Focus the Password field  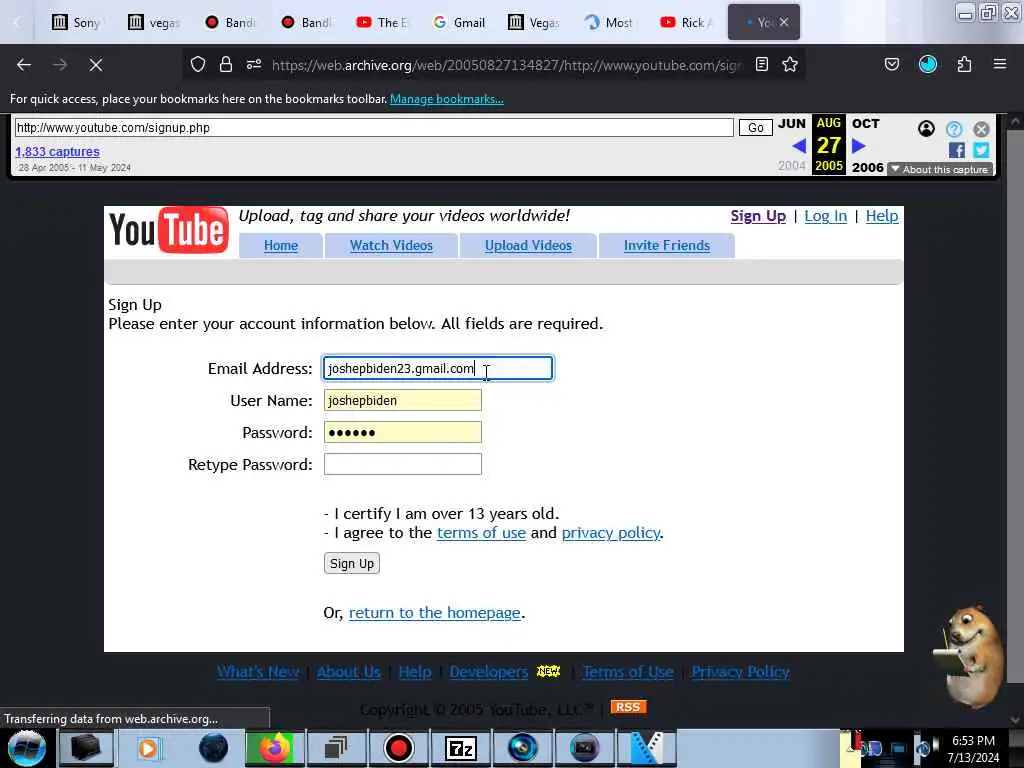coord(403,432)
